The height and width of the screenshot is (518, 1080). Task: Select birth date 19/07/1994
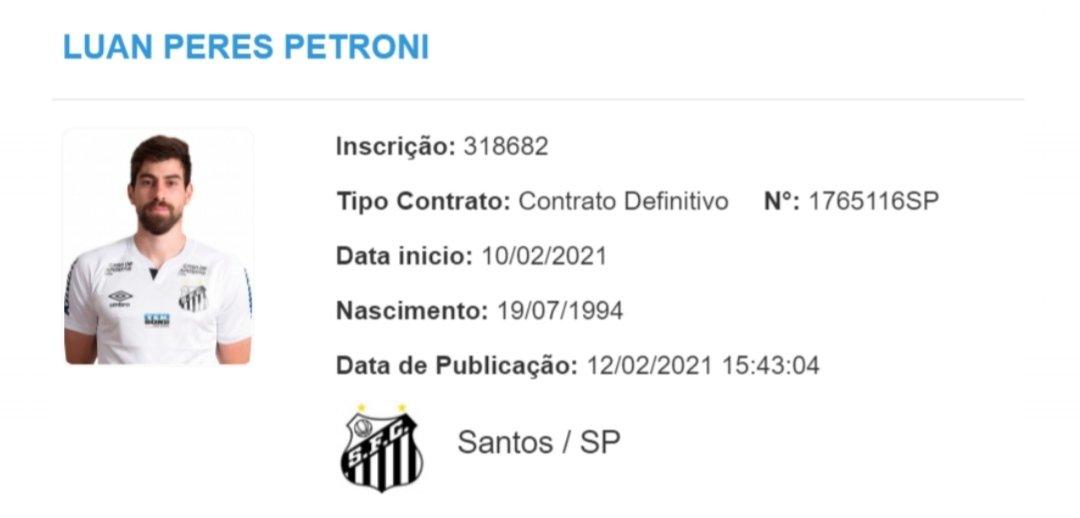560,311
